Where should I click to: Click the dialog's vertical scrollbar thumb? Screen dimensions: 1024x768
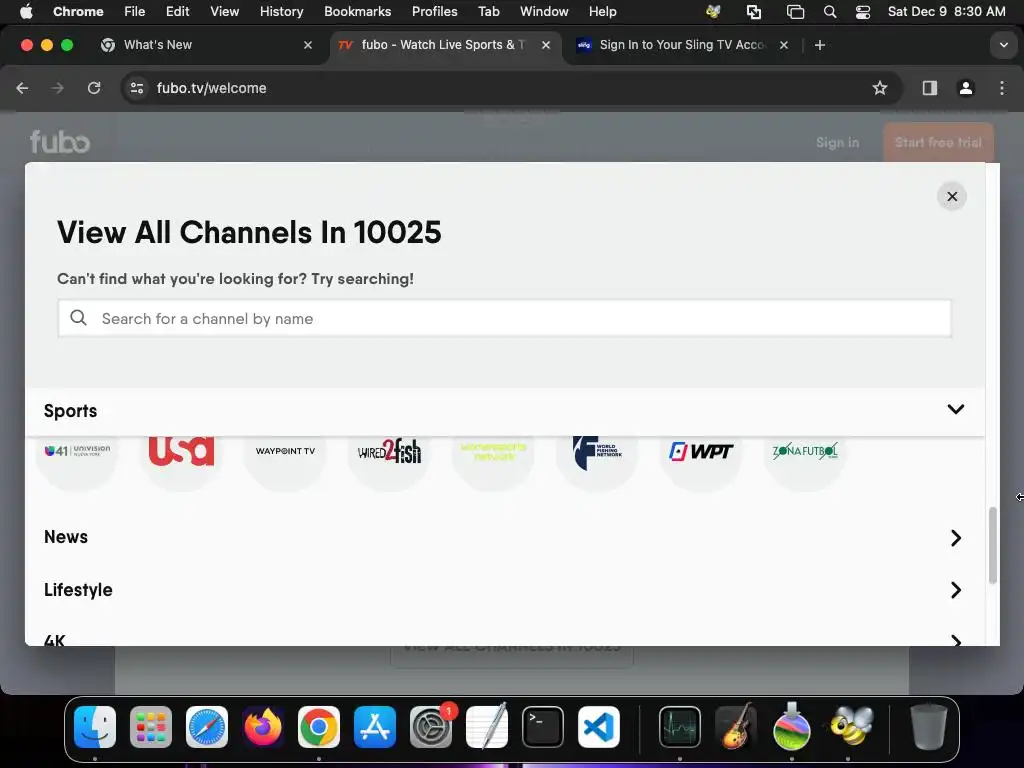coord(993,545)
